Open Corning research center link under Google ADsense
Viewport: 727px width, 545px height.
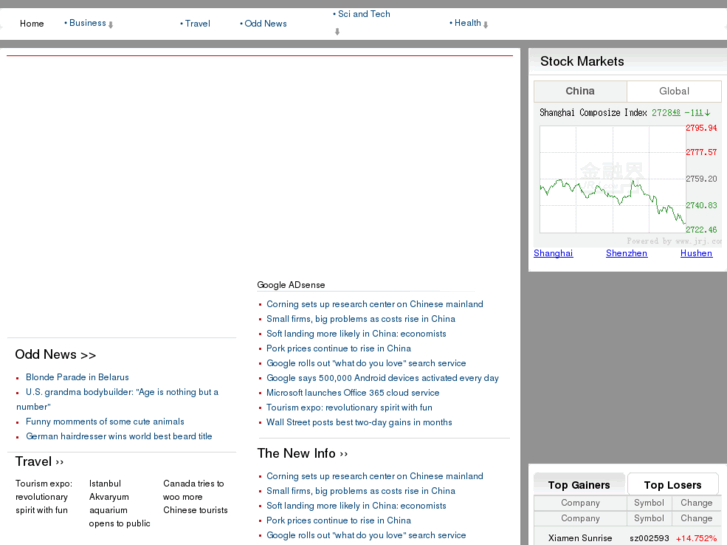pyautogui.click(x=375, y=304)
